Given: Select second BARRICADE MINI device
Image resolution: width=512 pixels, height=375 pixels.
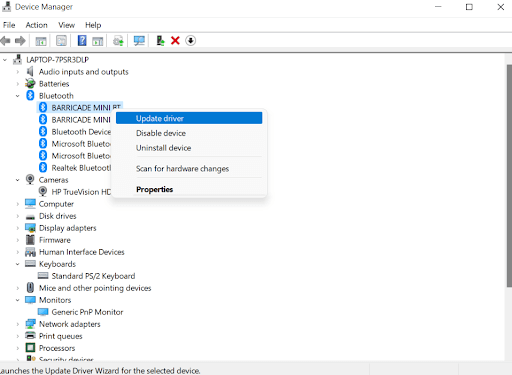Looking at the screenshot, I should click(81, 120).
